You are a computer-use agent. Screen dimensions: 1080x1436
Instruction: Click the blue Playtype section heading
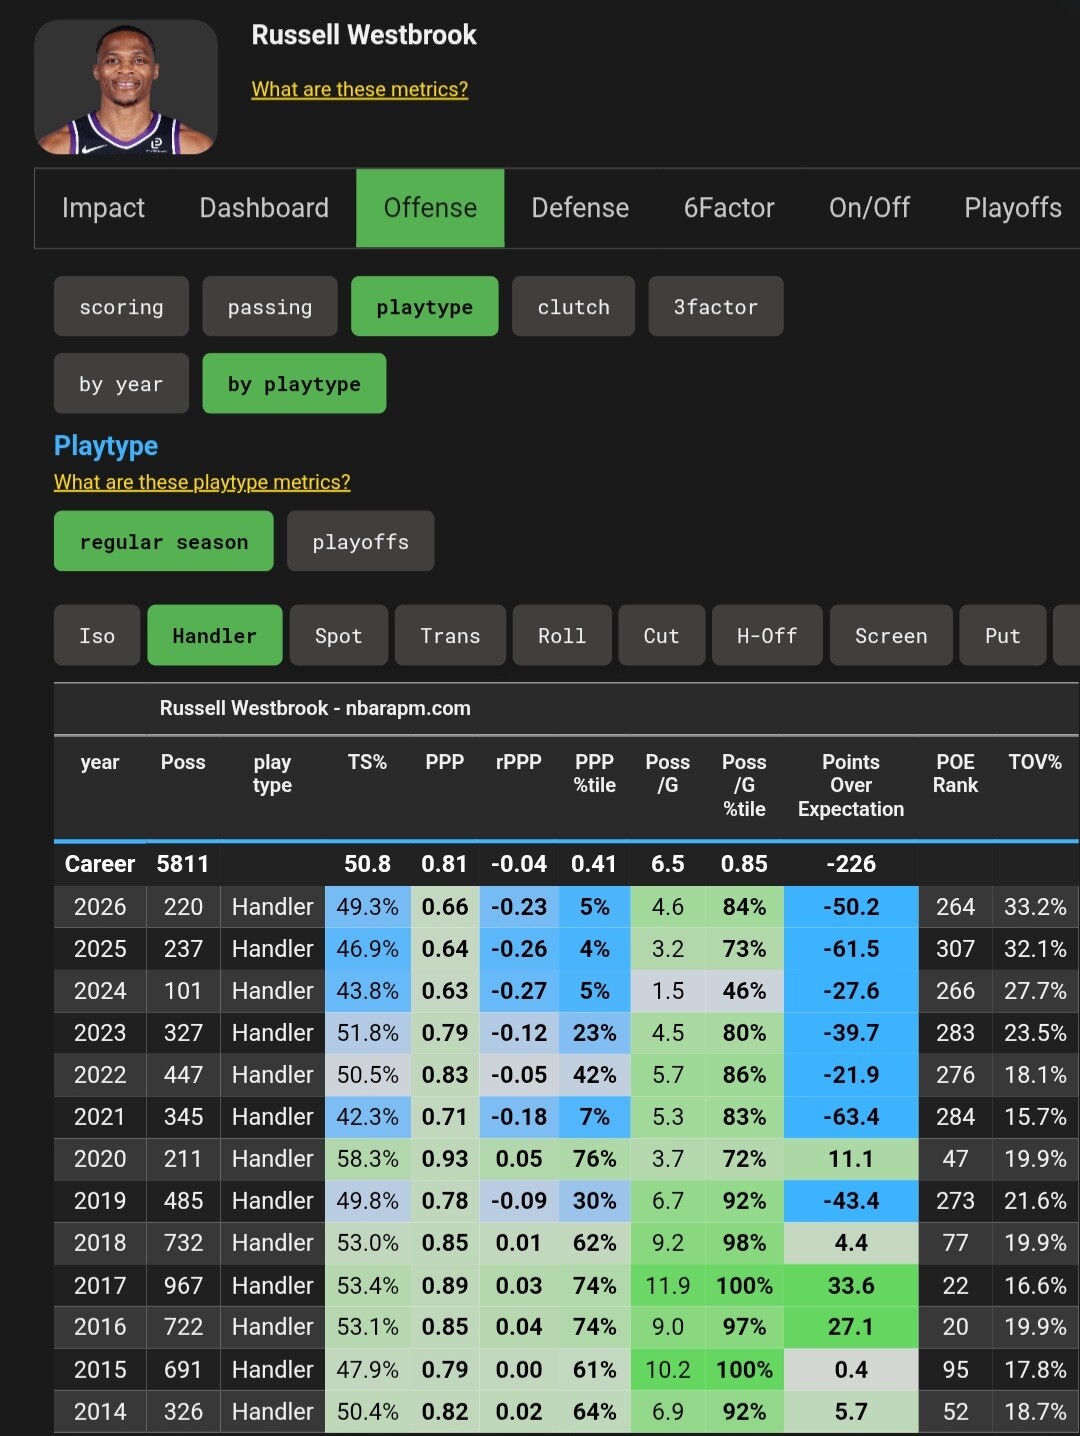106,445
